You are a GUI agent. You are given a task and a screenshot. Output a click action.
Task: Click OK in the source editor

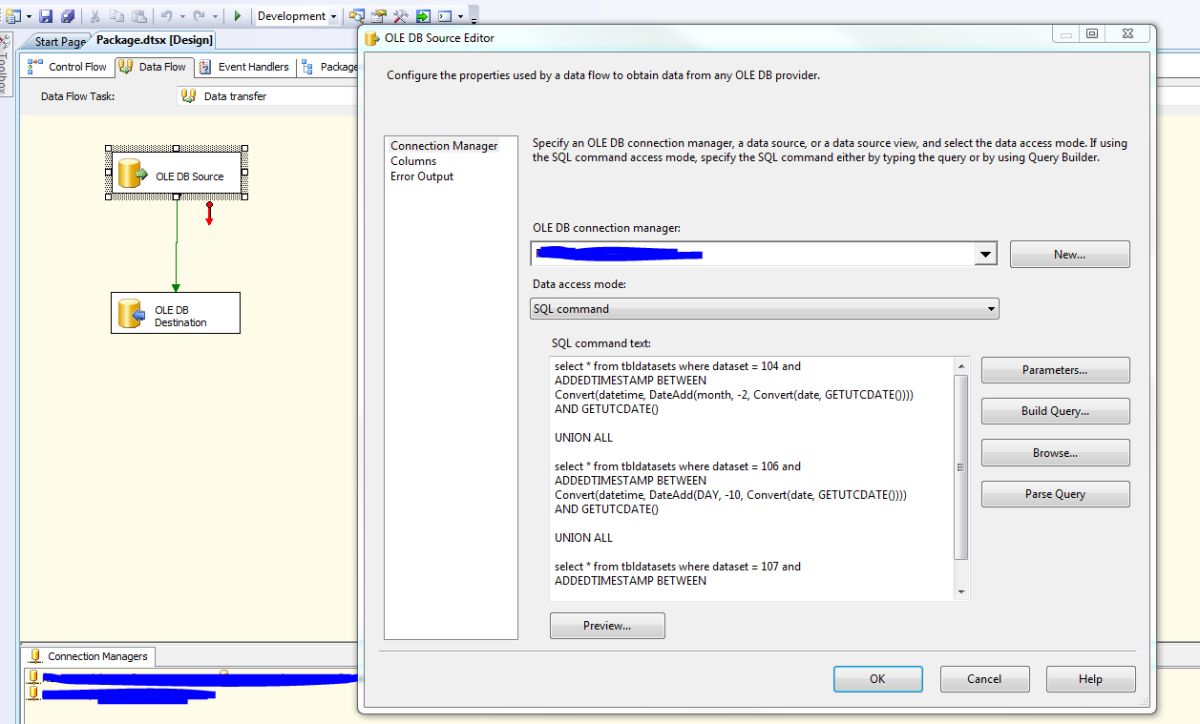click(877, 679)
